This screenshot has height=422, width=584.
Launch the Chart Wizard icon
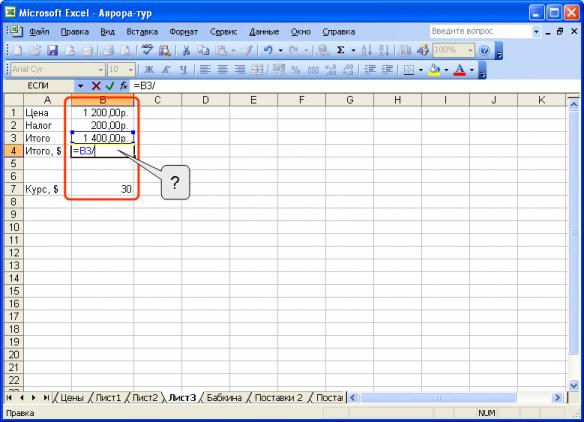405,50
